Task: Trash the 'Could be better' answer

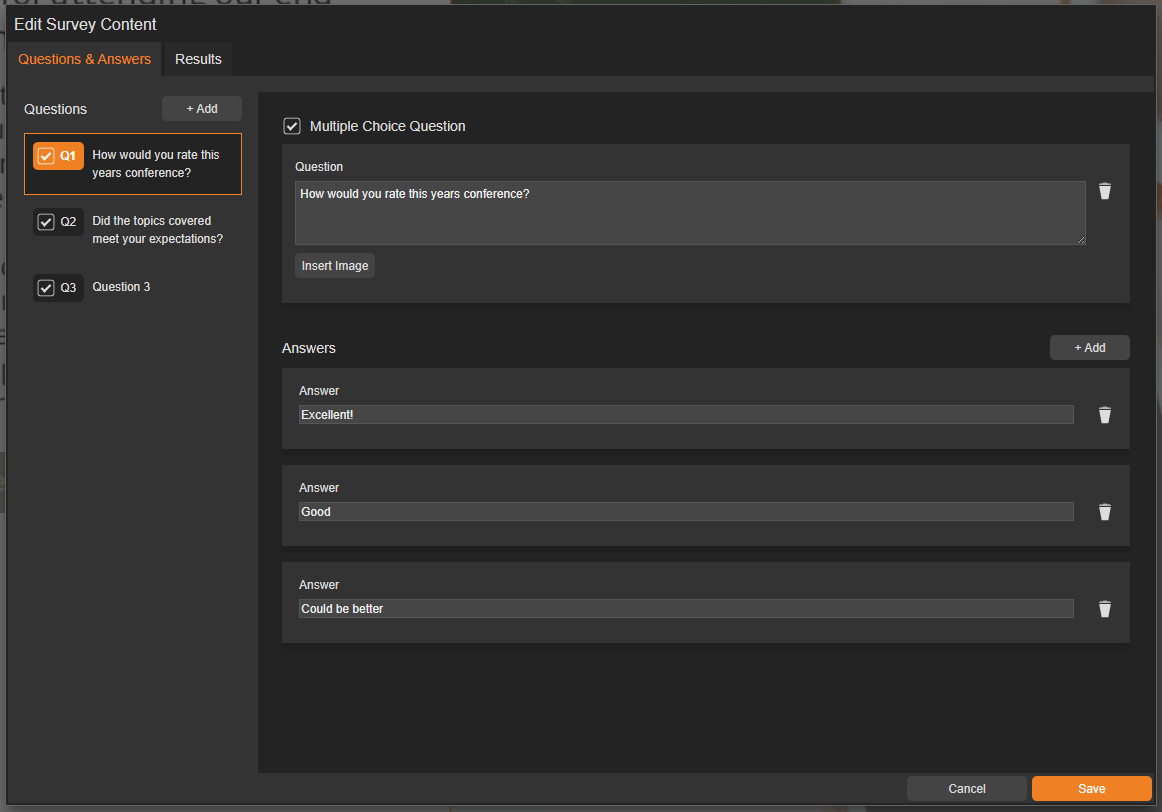Action: [x=1104, y=609]
